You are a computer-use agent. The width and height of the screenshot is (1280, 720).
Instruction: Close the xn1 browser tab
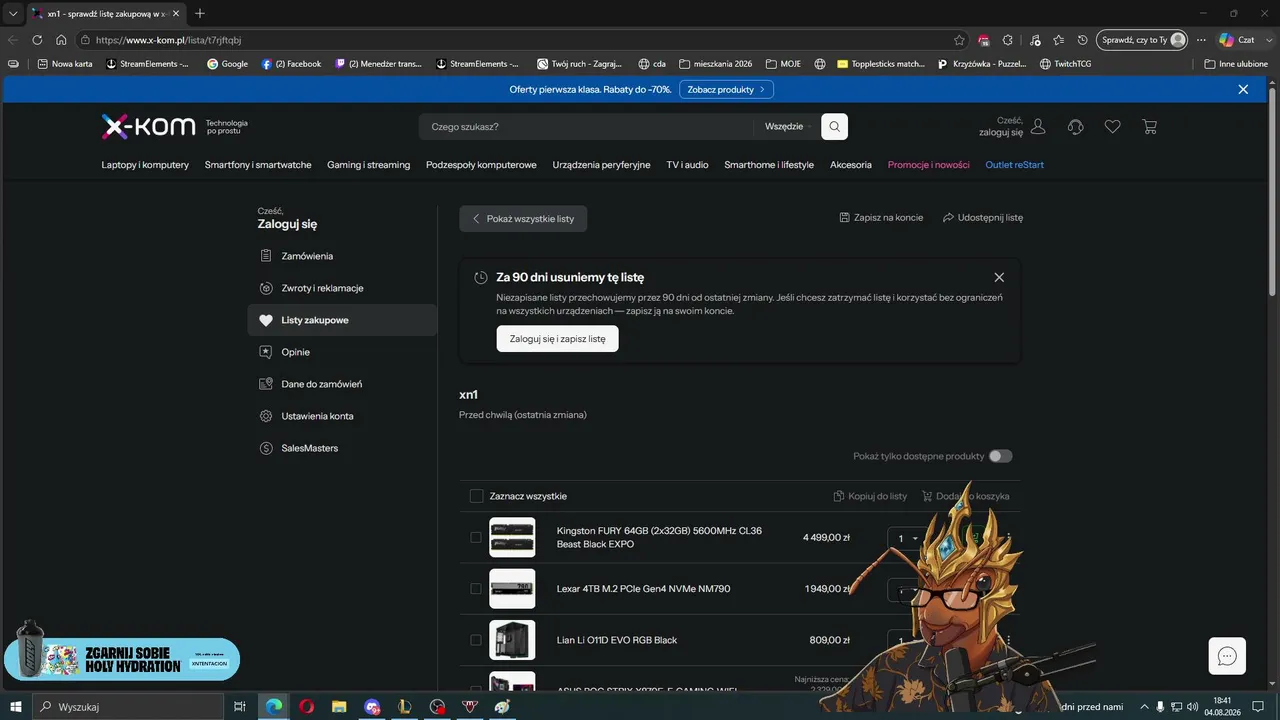176,13
